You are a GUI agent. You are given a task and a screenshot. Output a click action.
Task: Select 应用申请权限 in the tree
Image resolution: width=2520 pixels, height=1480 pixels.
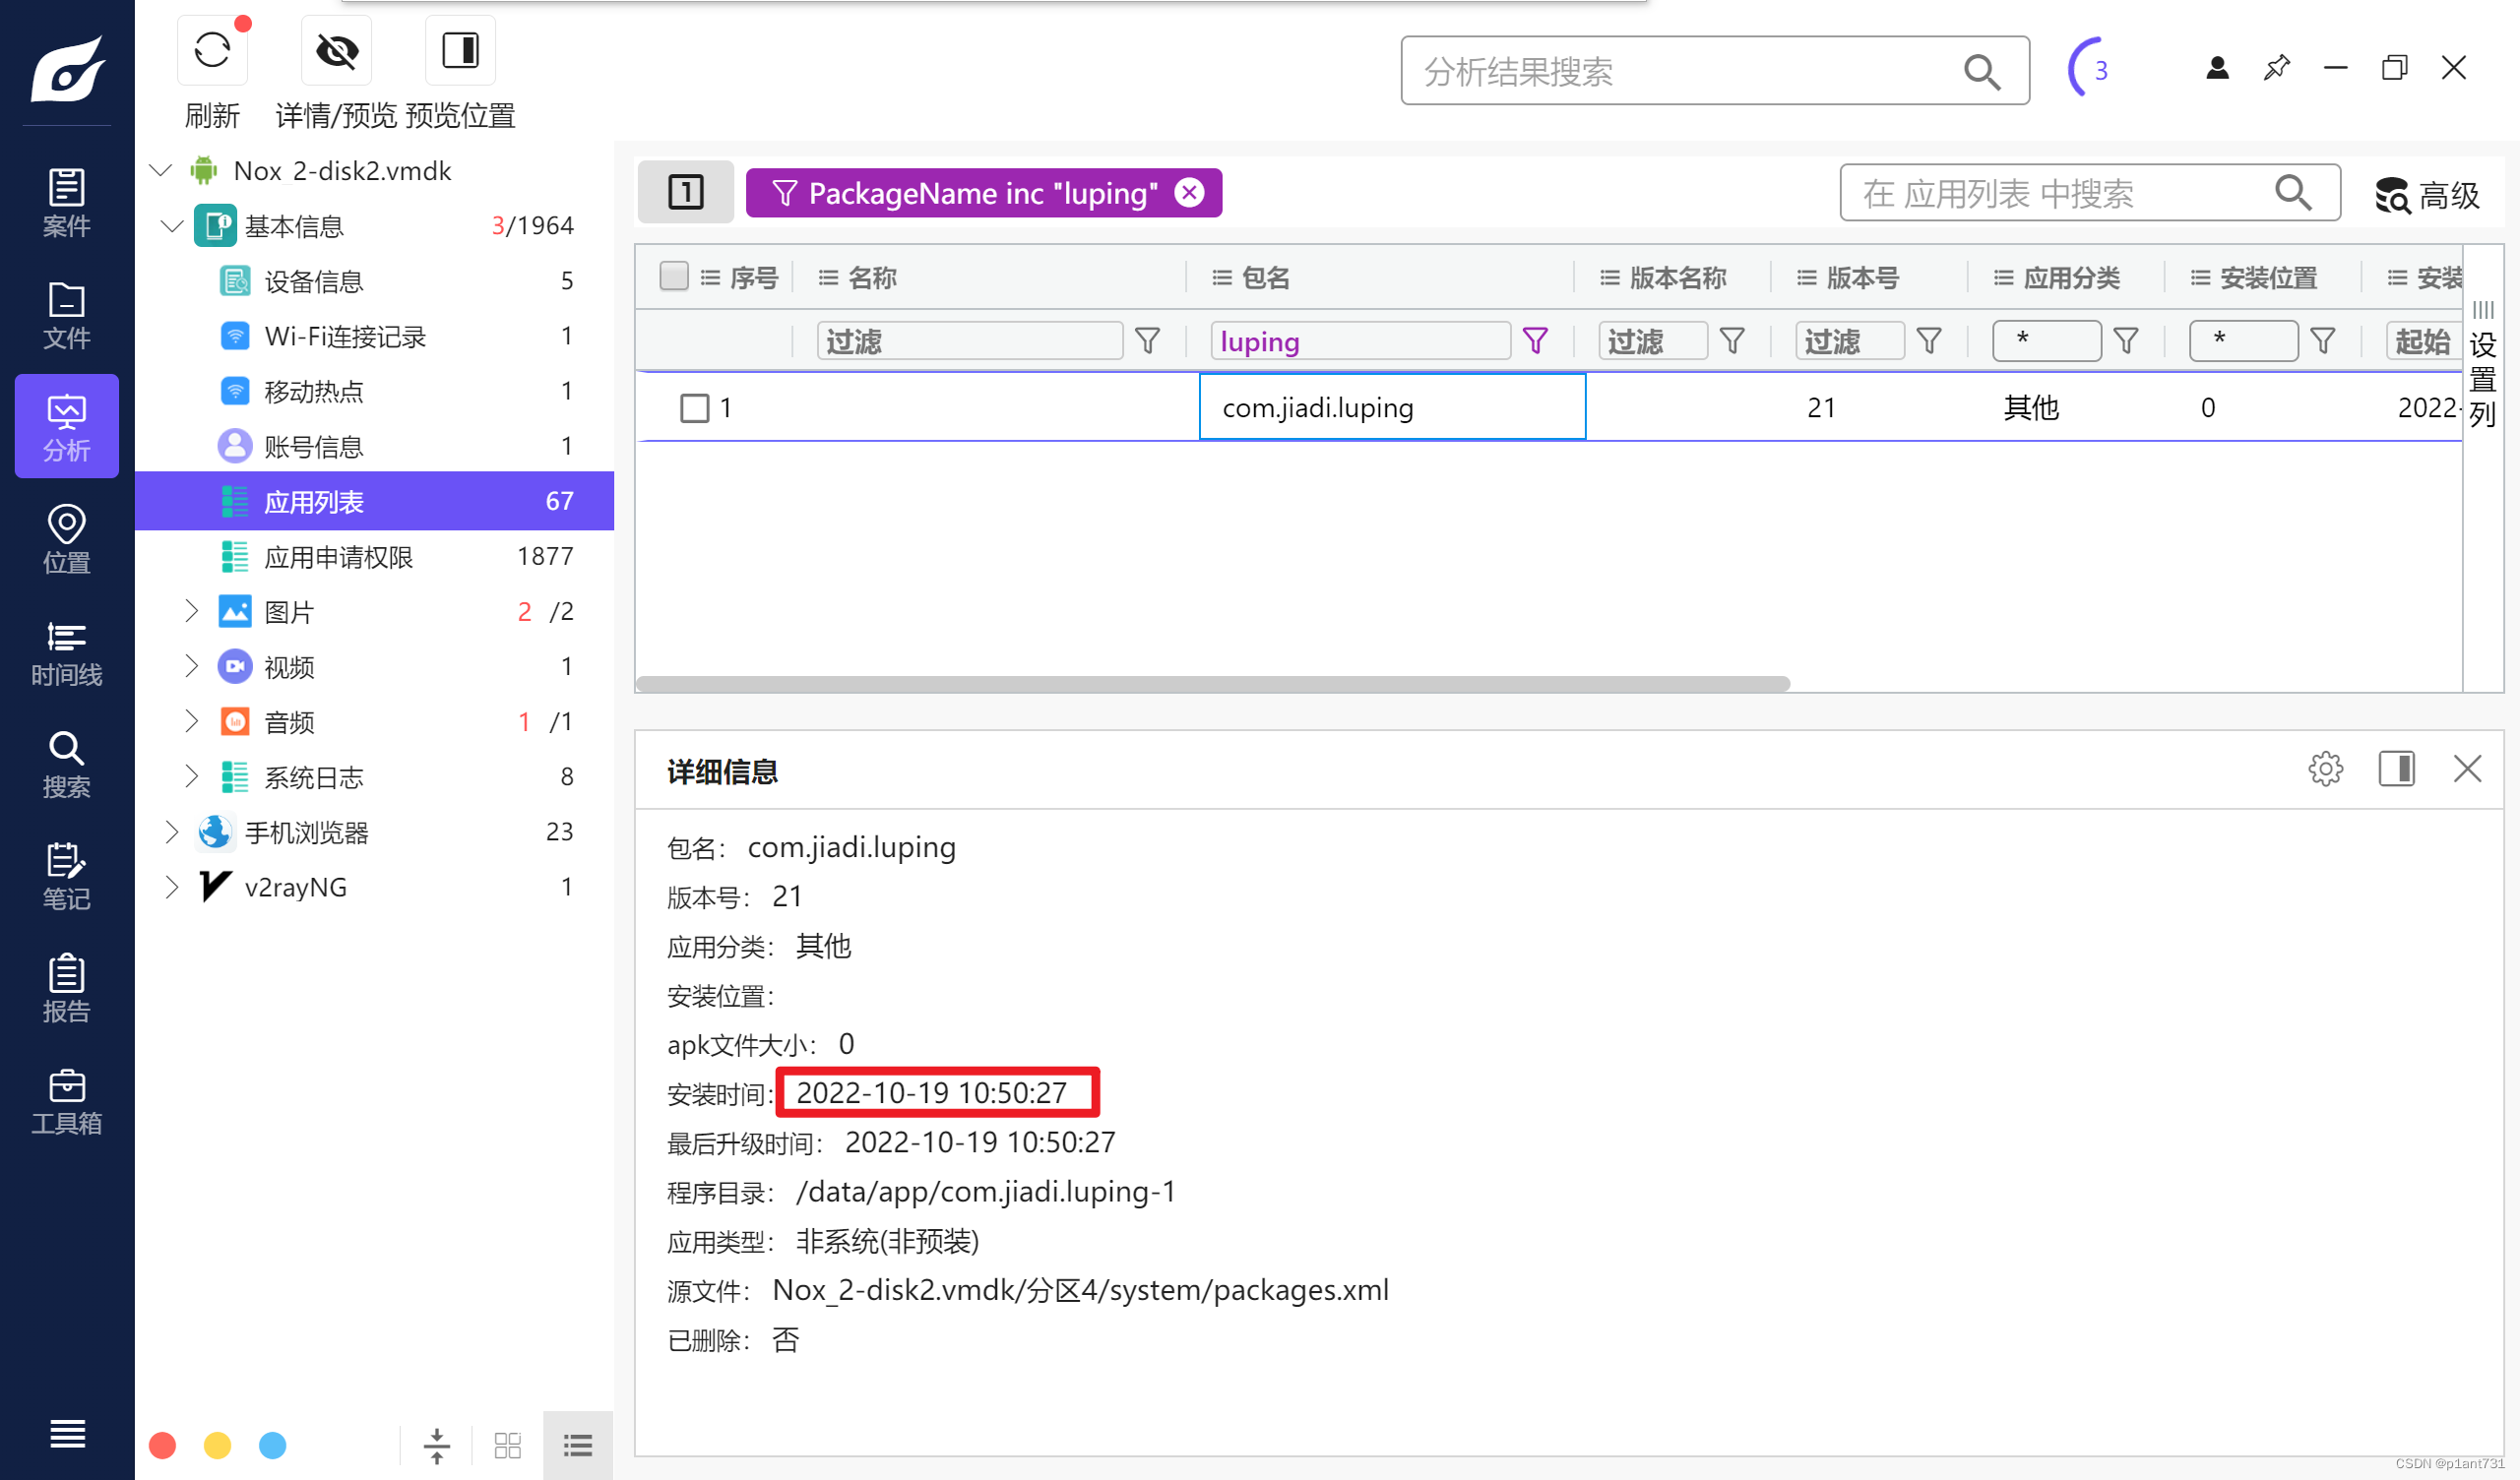[338, 557]
